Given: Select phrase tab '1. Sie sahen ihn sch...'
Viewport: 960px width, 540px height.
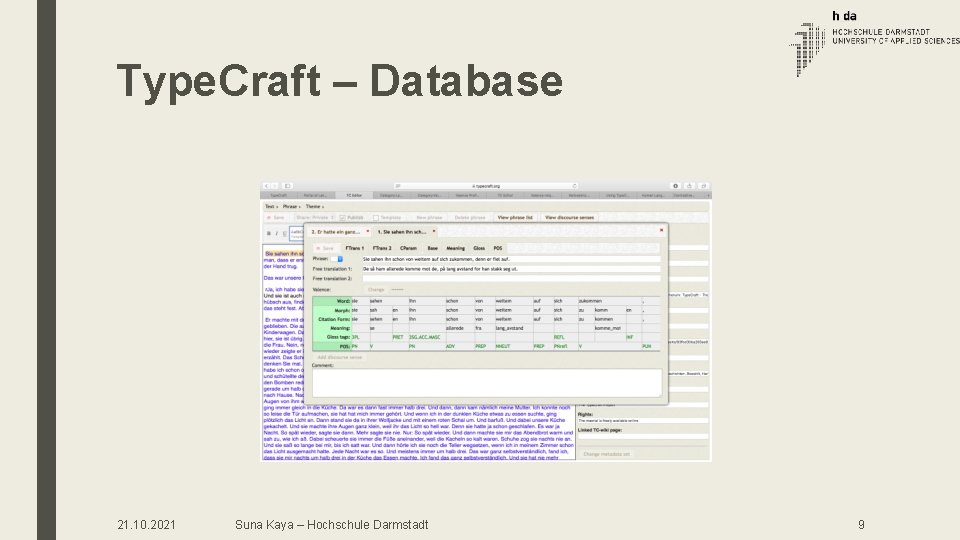Looking at the screenshot, I should point(402,232).
